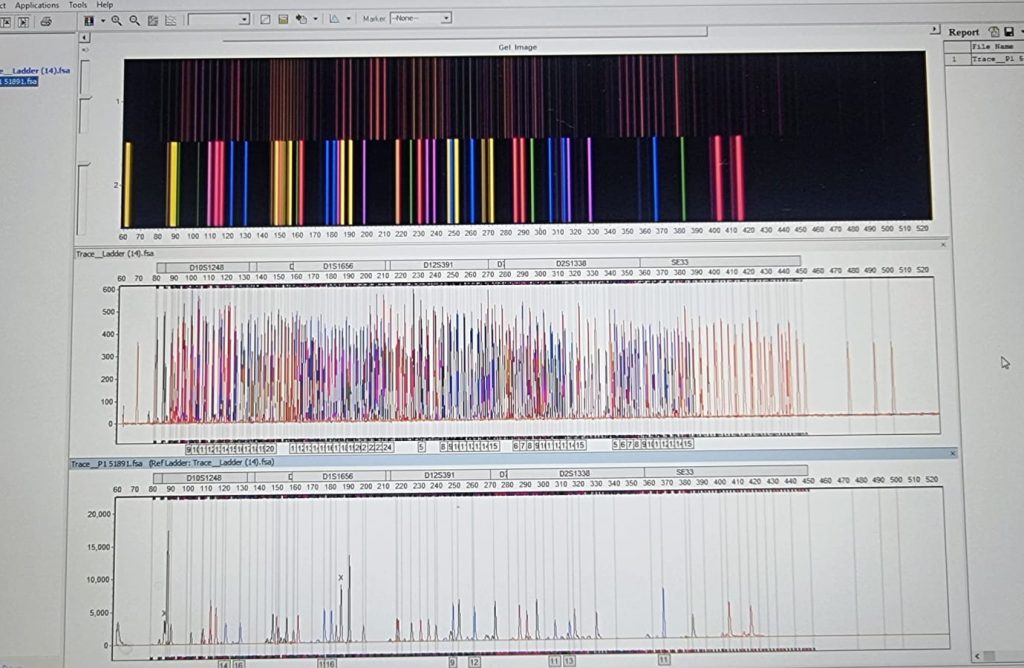Viewport: 1024px width, 668px height.
Task: Open the Applications menu
Action: click(x=37, y=5)
